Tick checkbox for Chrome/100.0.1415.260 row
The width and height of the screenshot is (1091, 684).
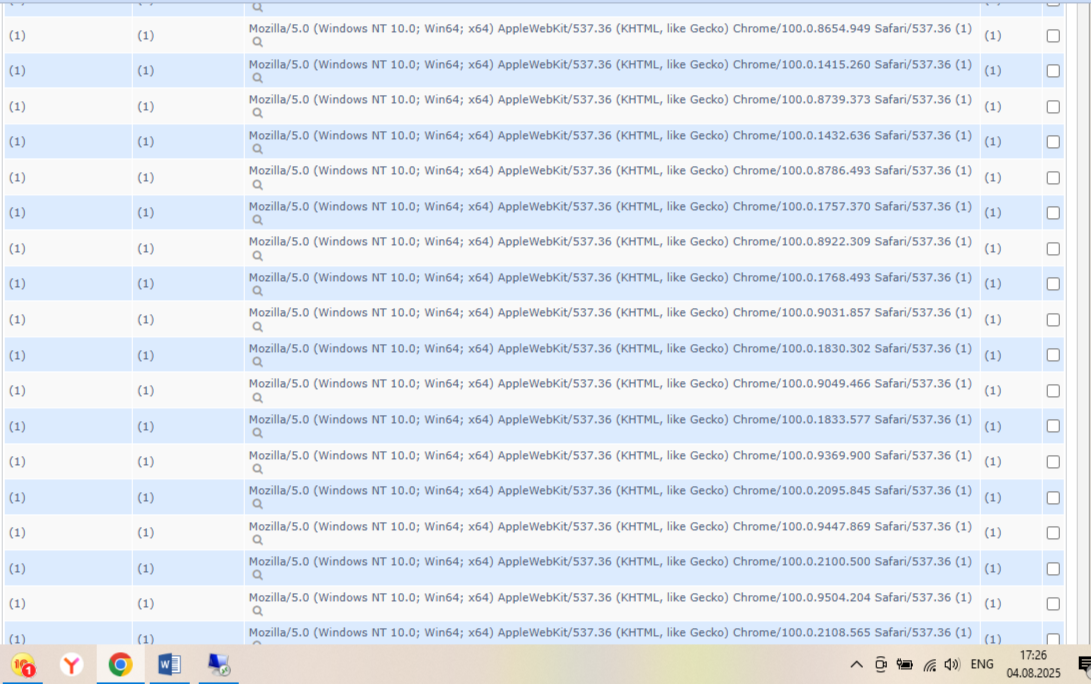[1053, 71]
